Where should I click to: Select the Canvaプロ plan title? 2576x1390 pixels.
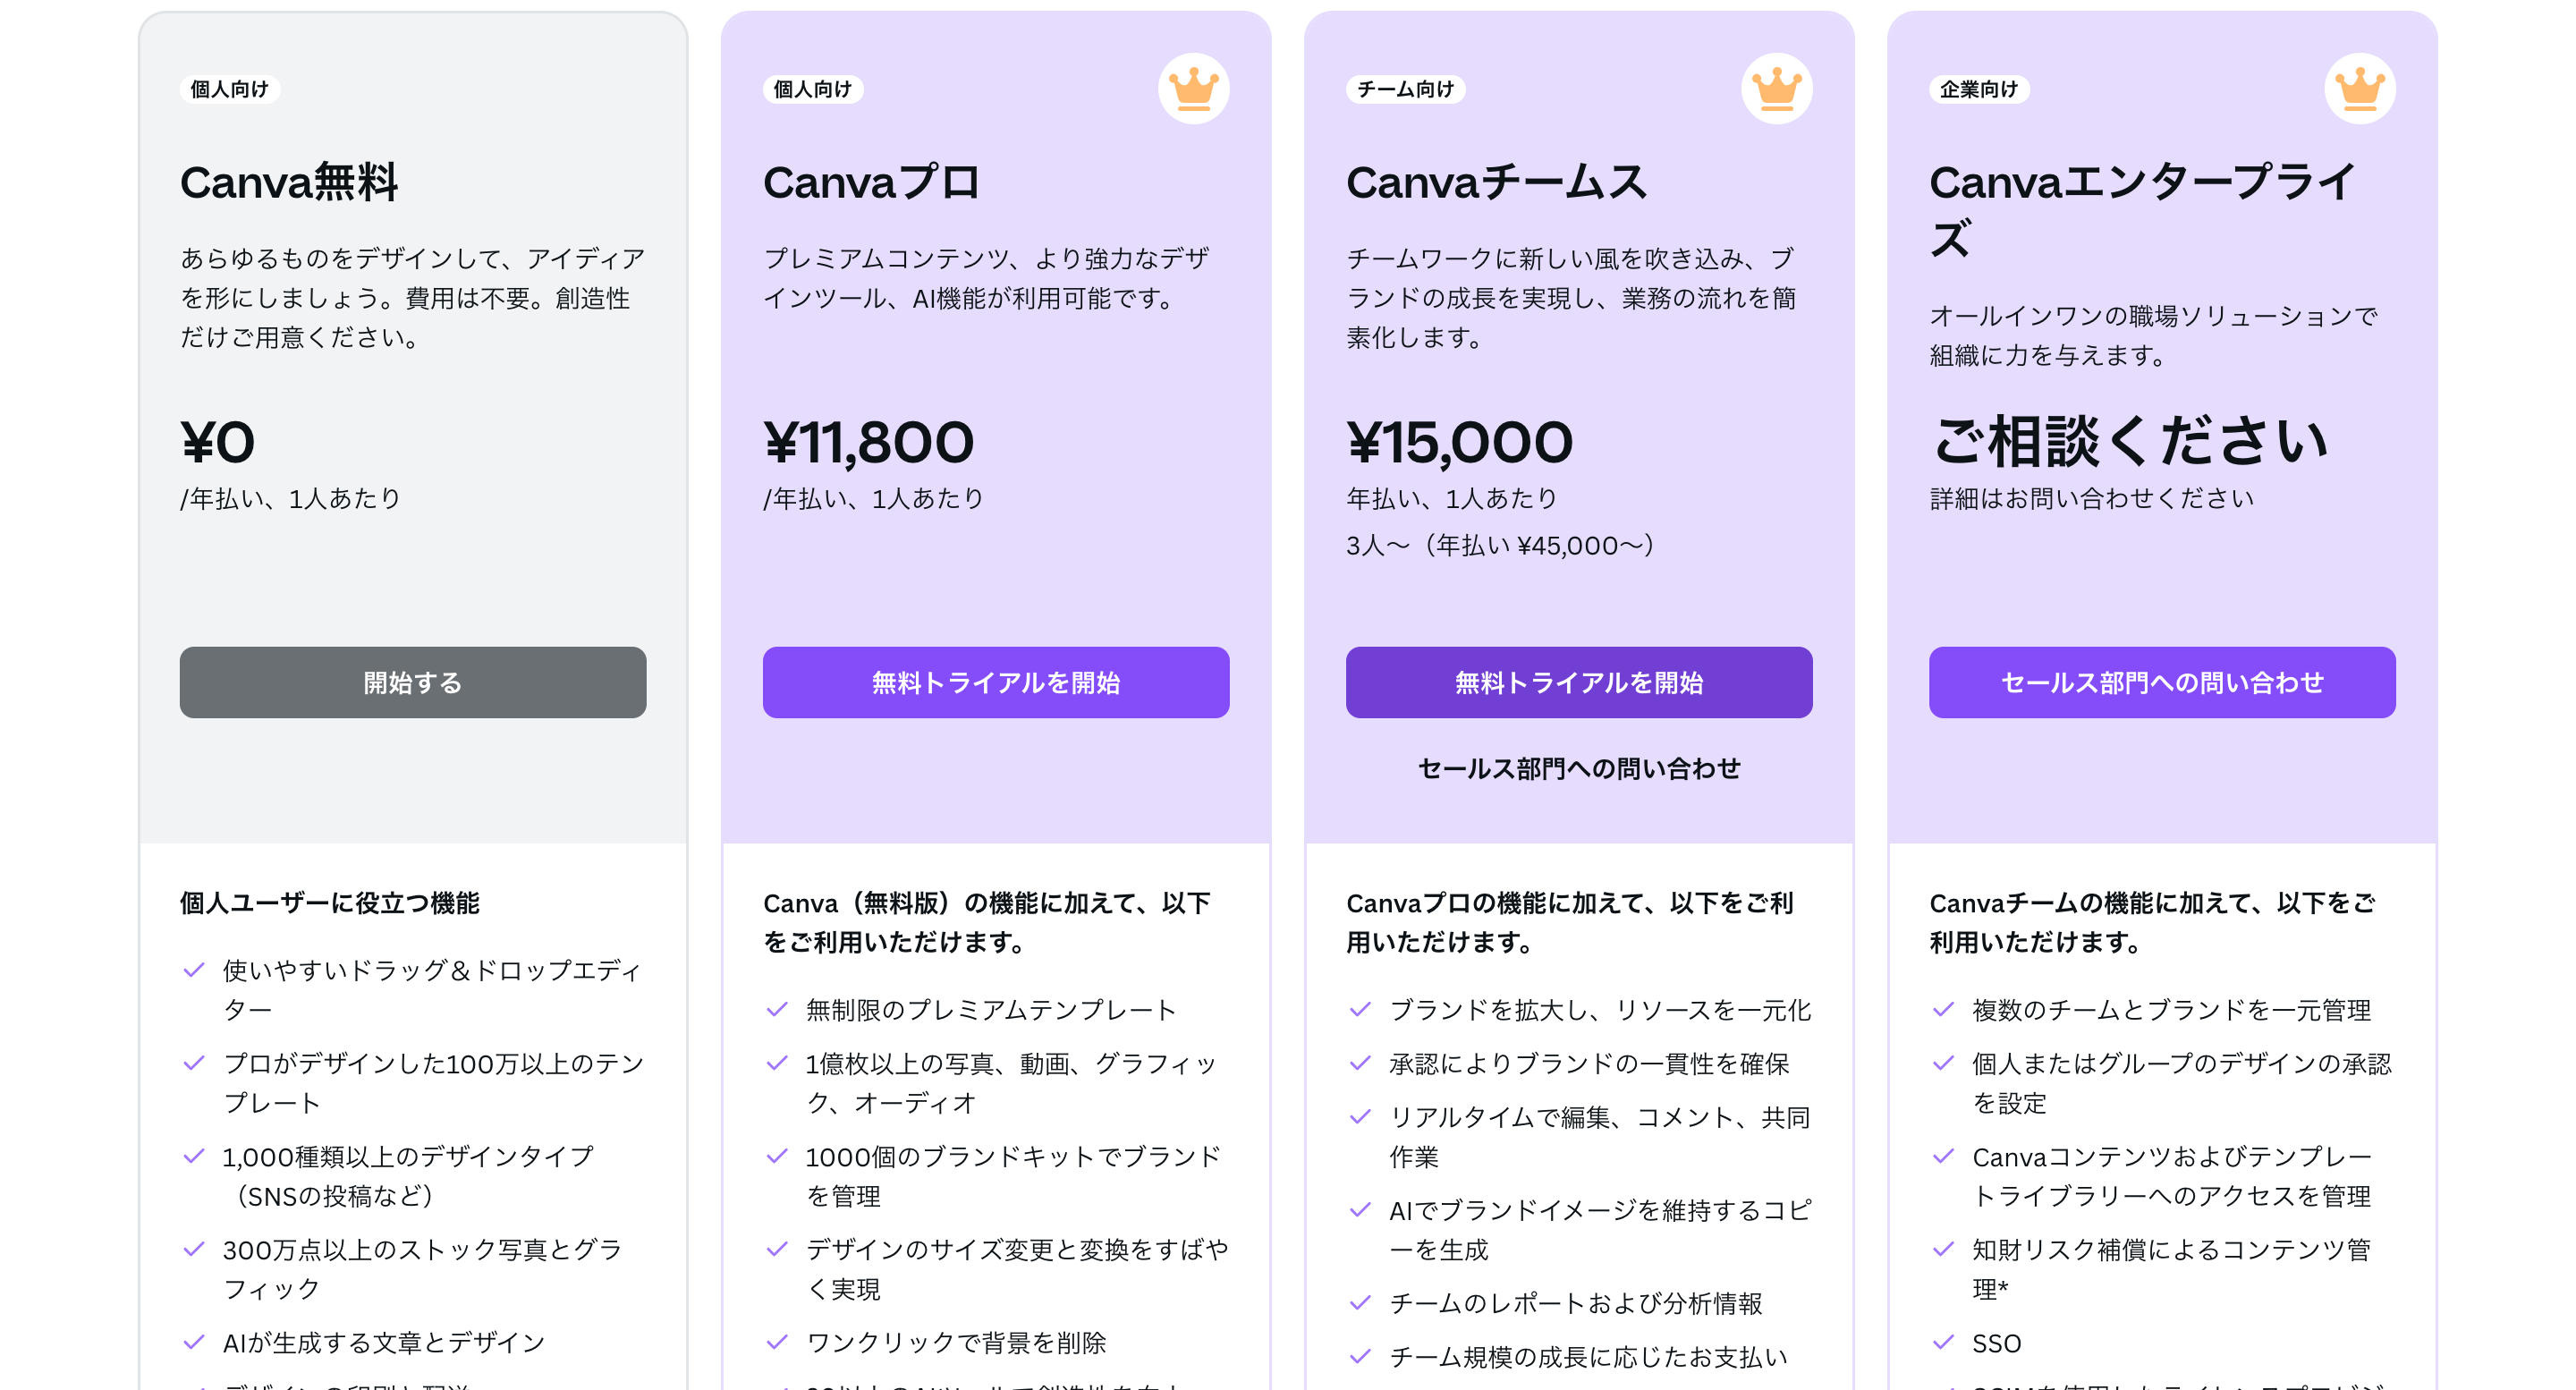point(871,182)
